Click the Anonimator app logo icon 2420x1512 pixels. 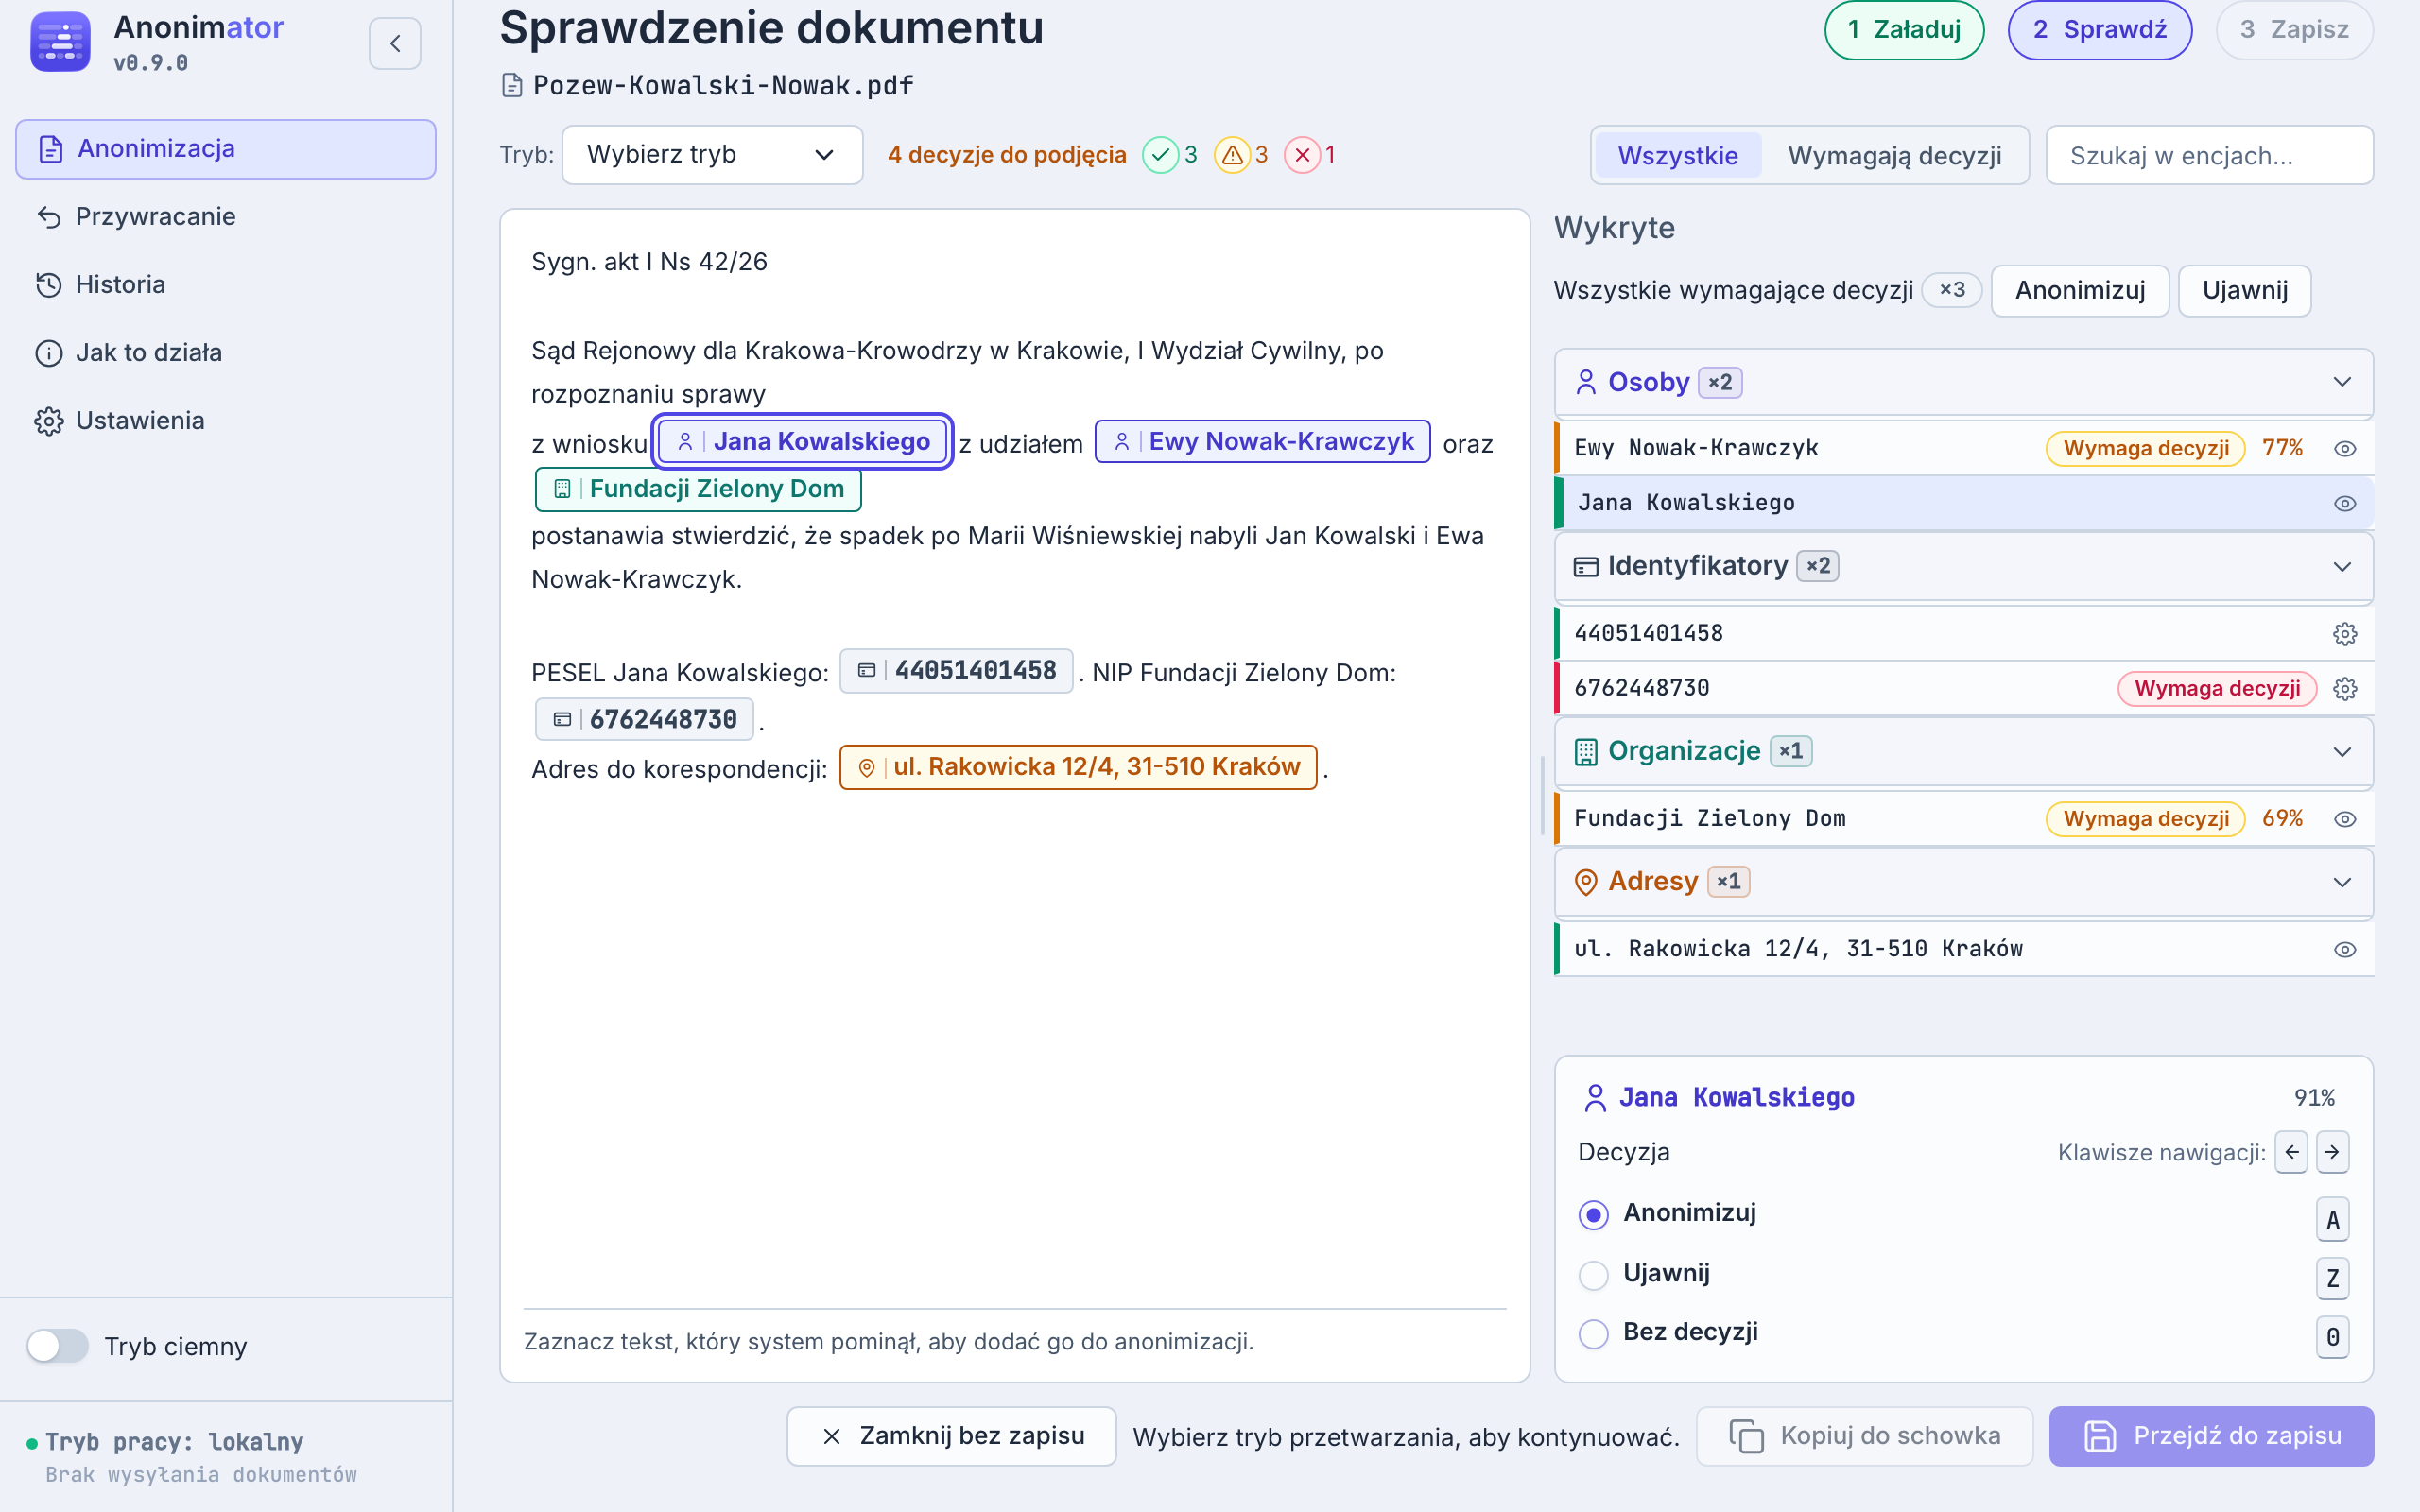(x=60, y=42)
